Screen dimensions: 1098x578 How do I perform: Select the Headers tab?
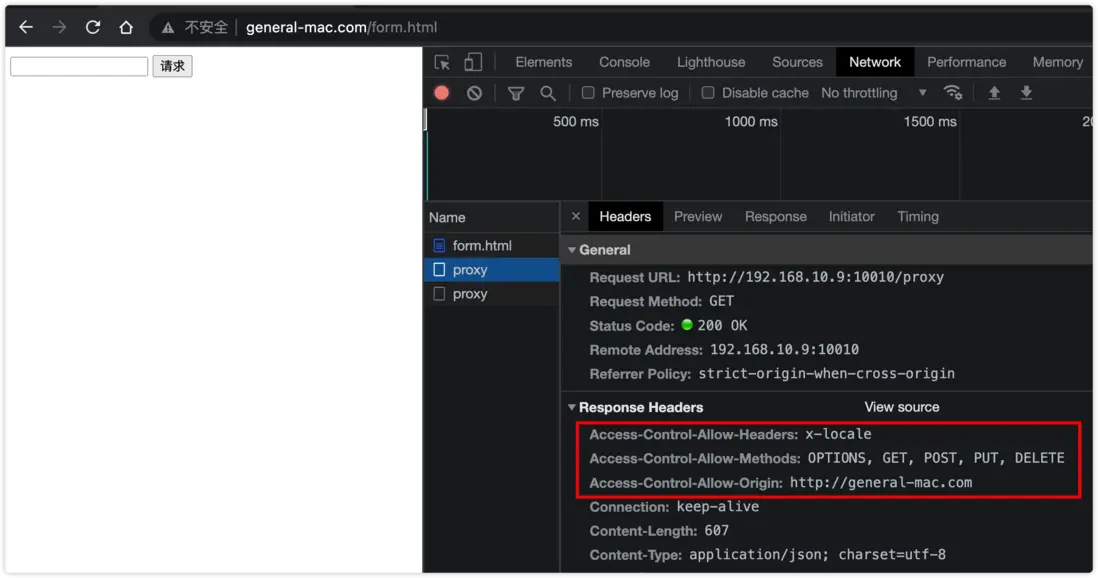coord(625,217)
